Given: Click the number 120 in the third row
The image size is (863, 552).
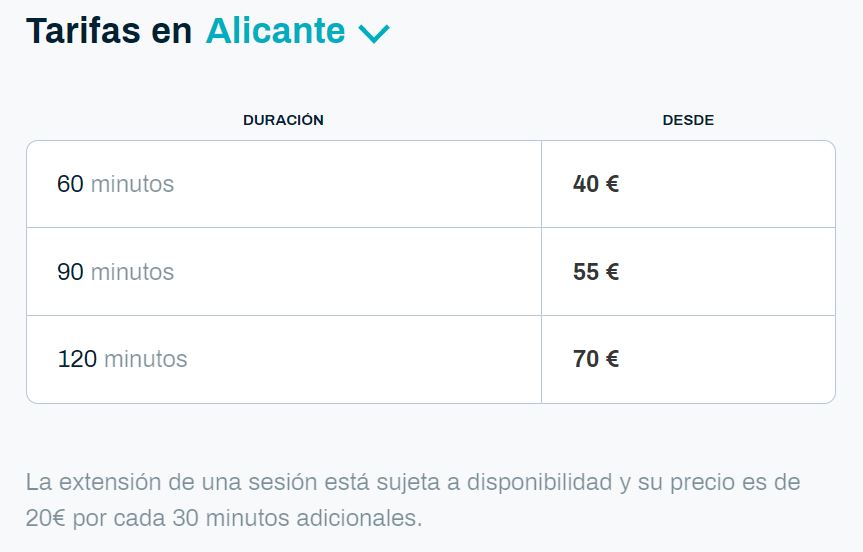Looking at the screenshot, I should (77, 359).
